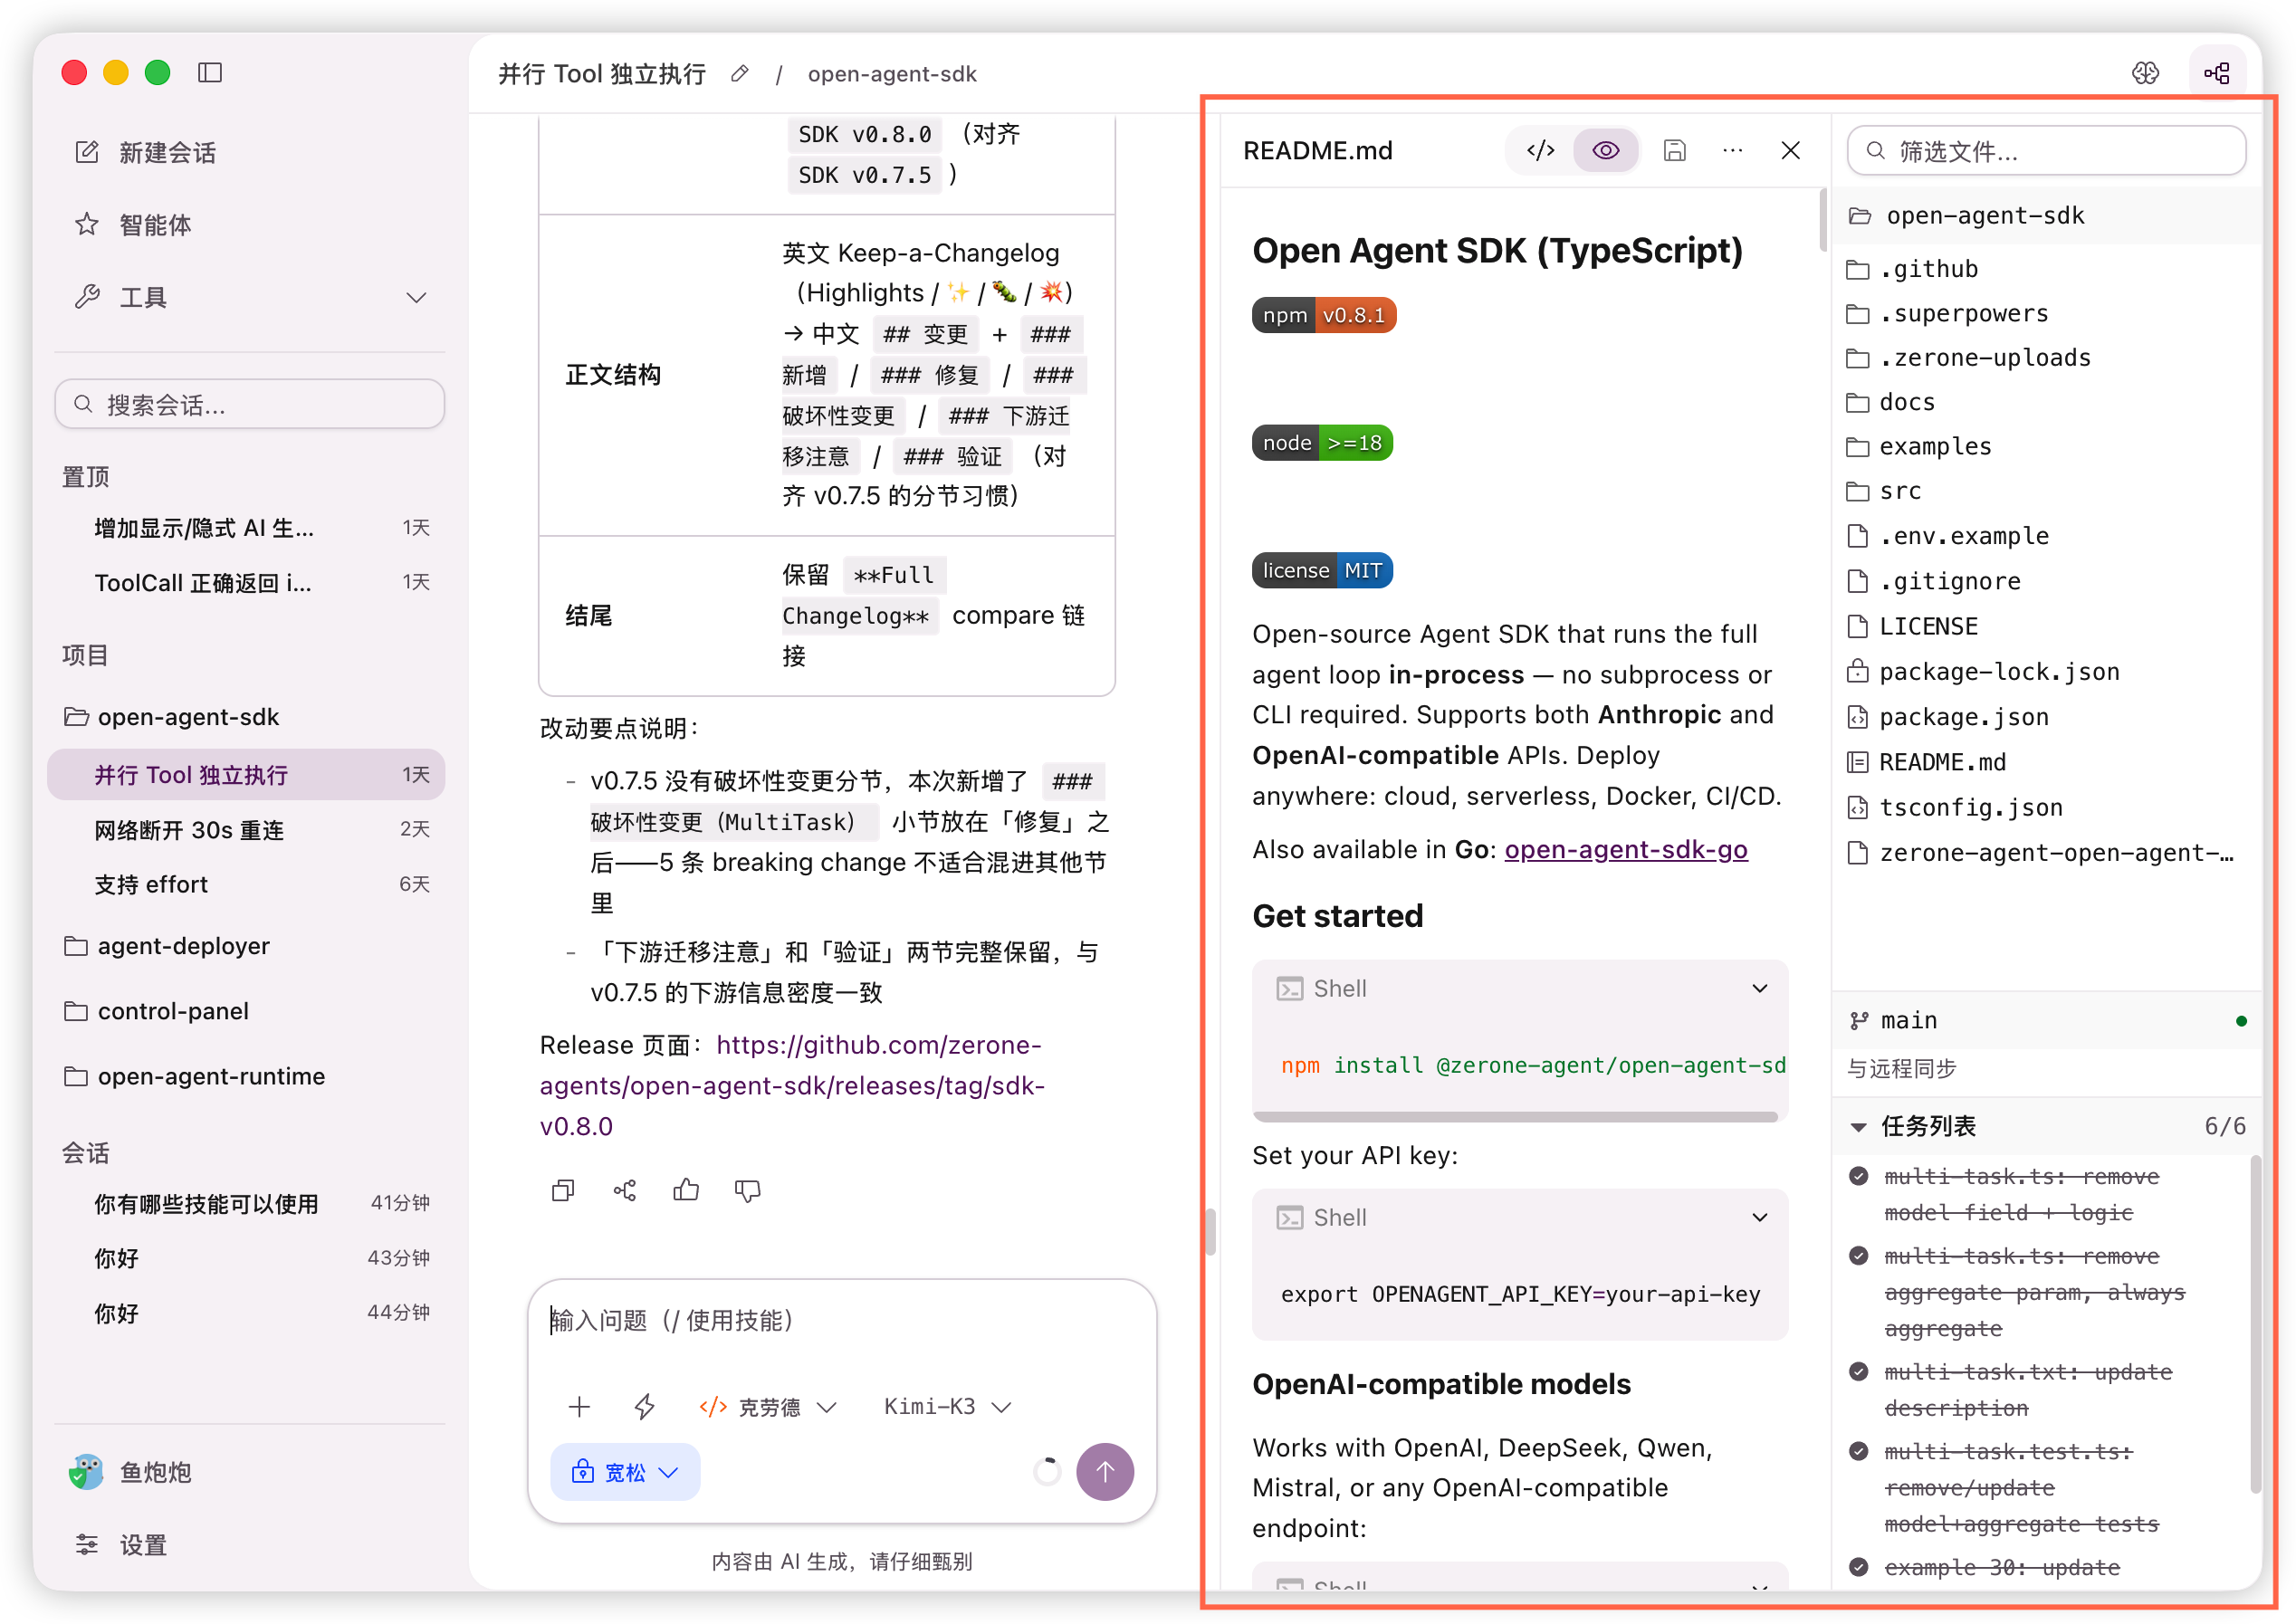The width and height of the screenshot is (2296, 1624).
Task: Focus the 筛选文件 filter field
Action: pos(2046,151)
